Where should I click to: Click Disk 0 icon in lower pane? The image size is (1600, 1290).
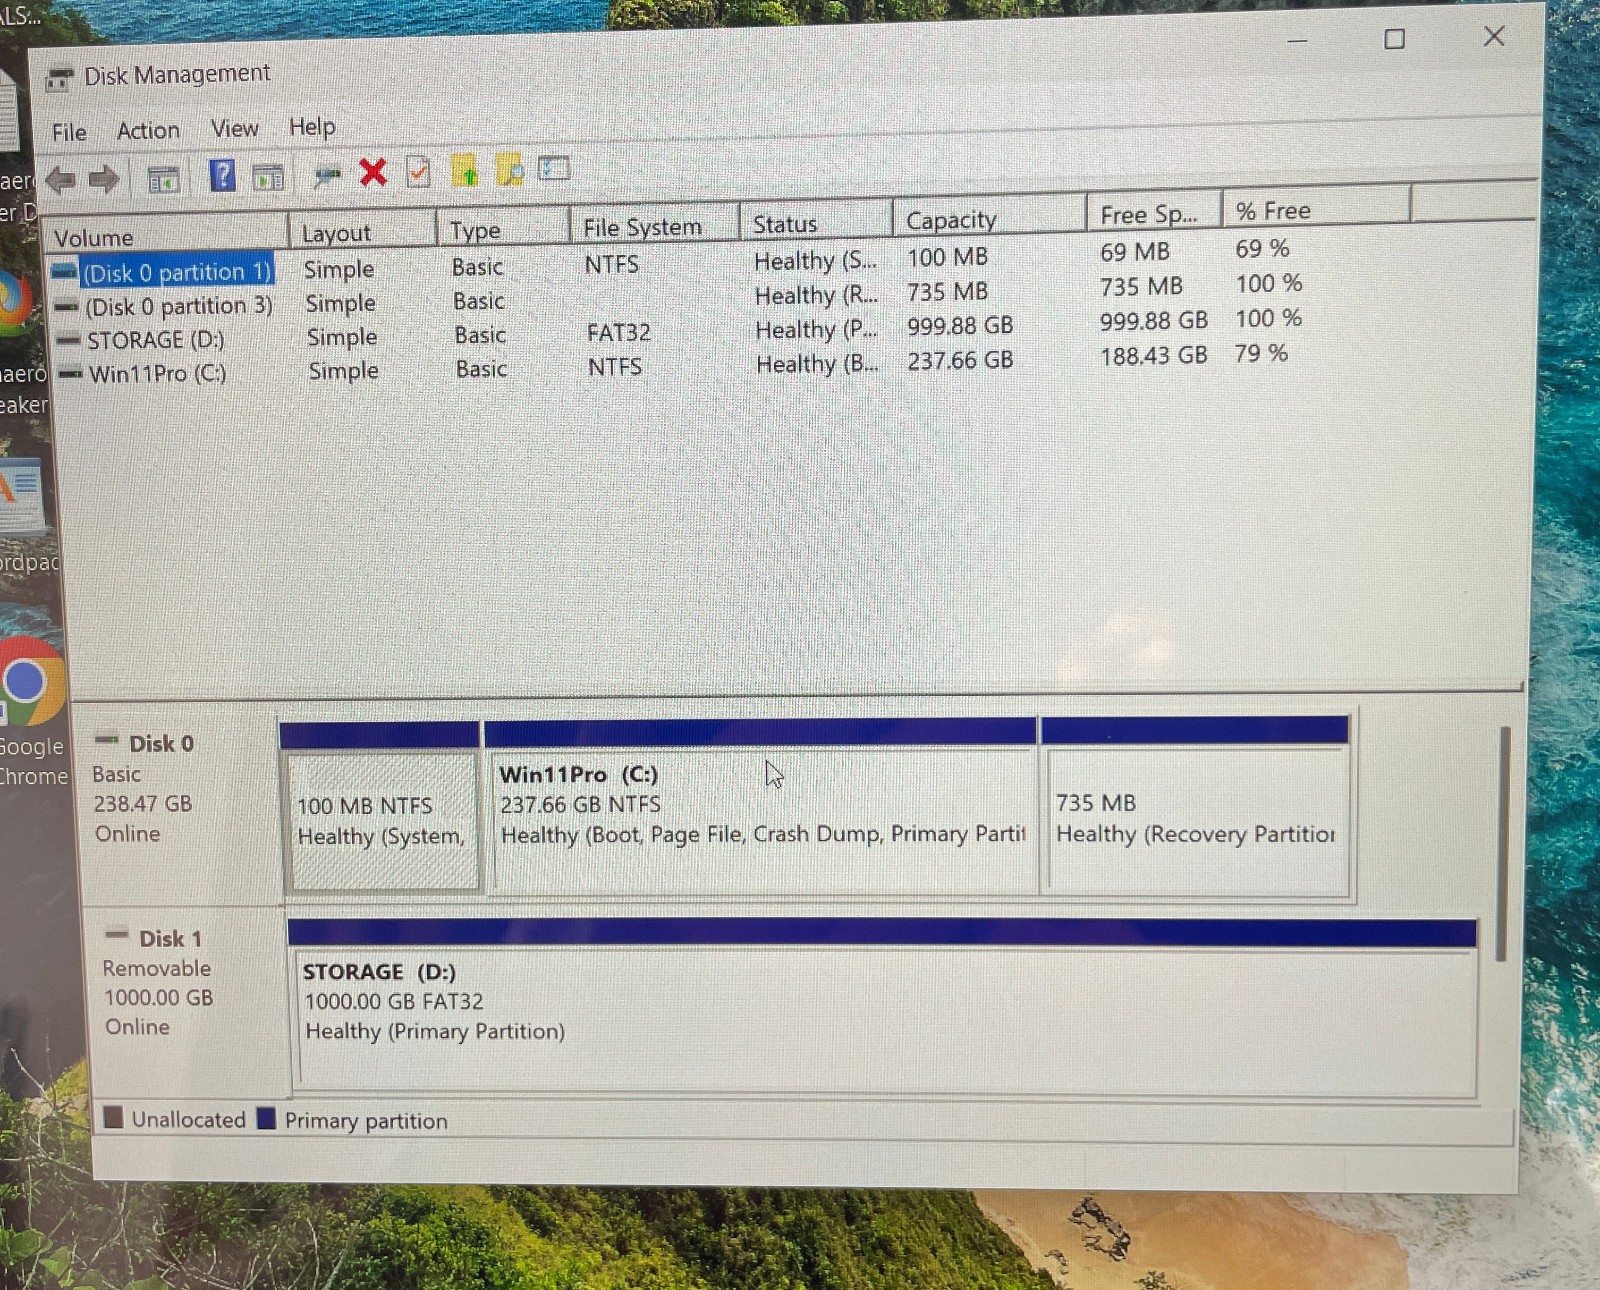click(107, 741)
